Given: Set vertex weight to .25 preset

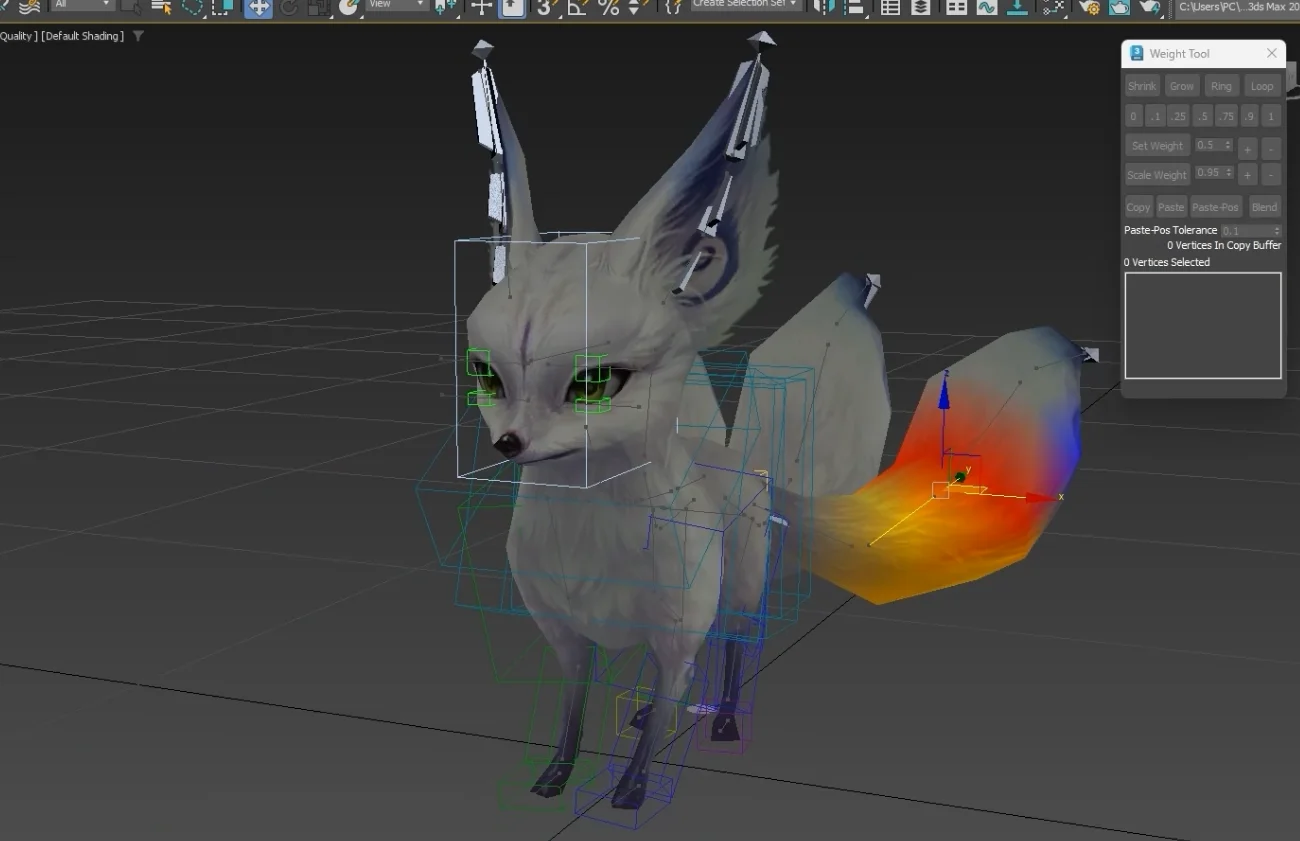Looking at the screenshot, I should tap(1179, 116).
